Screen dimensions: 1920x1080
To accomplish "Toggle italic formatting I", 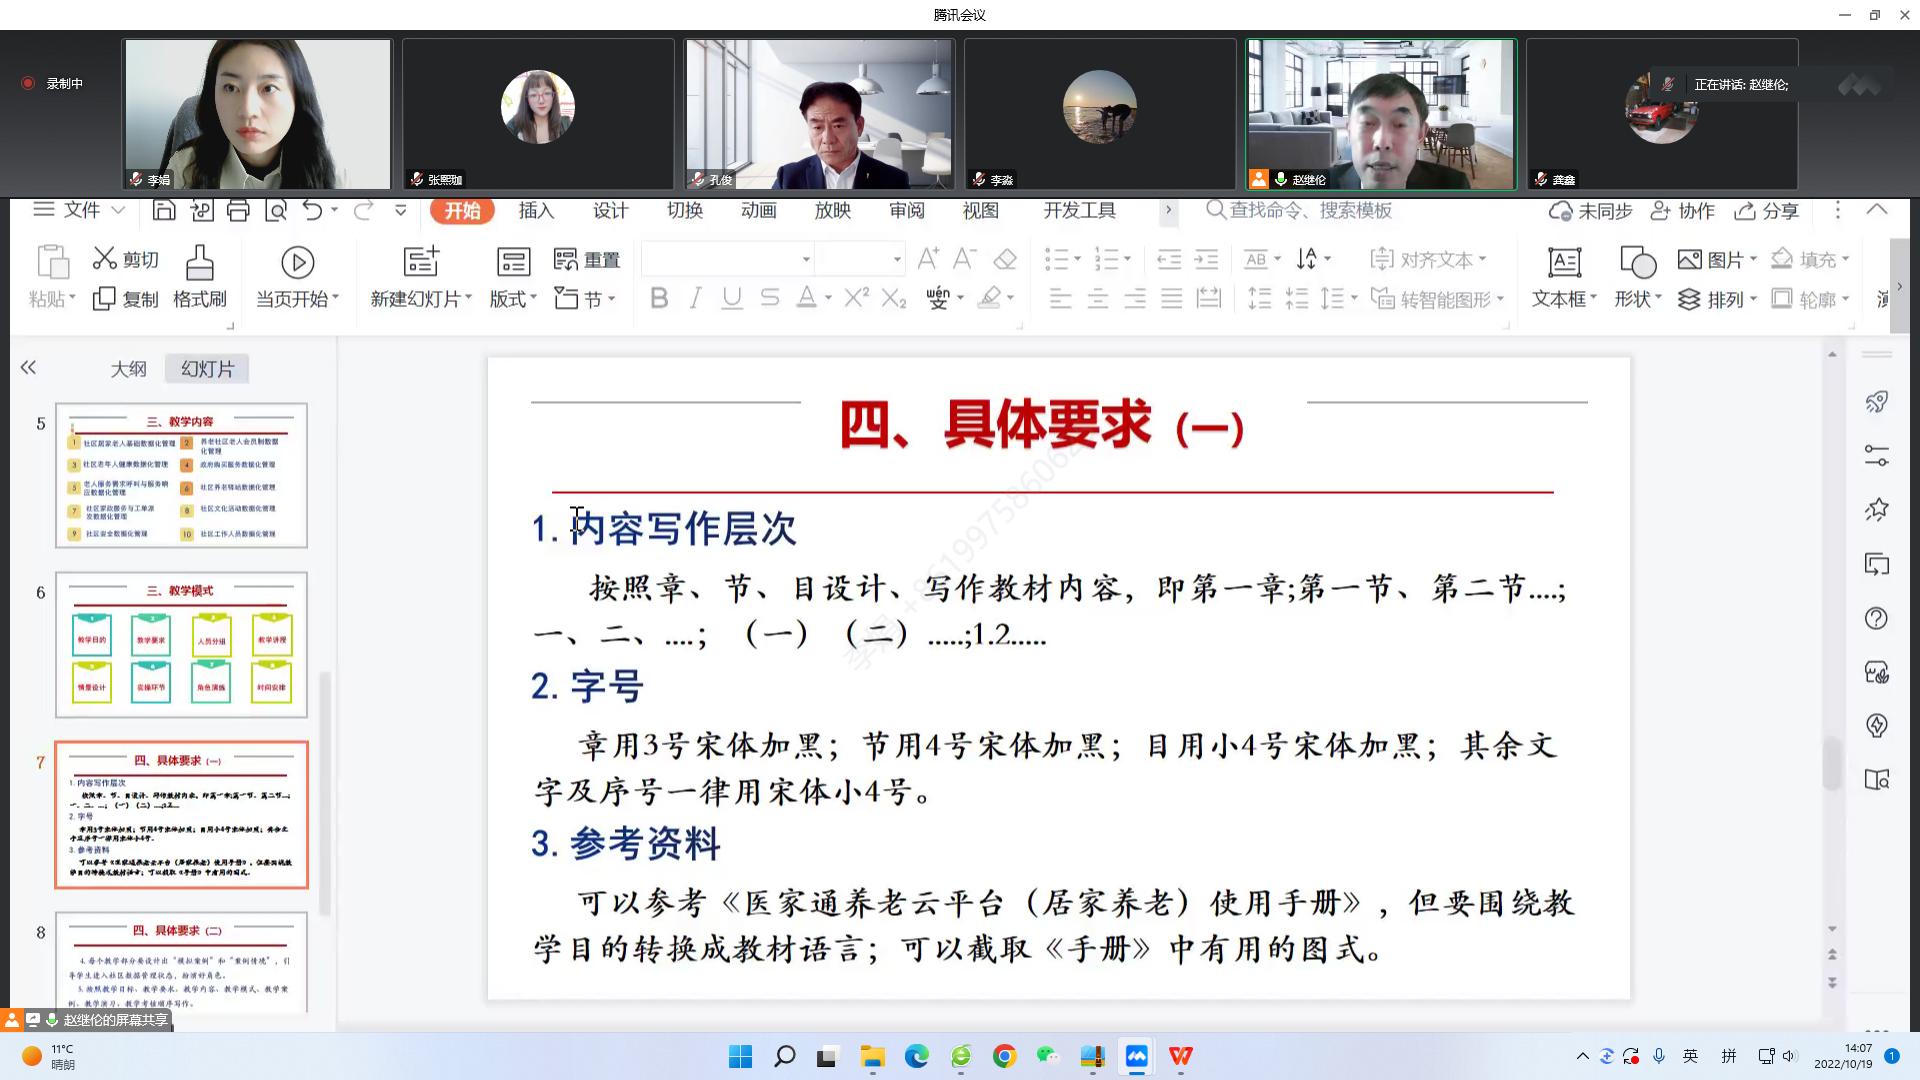I will (695, 298).
